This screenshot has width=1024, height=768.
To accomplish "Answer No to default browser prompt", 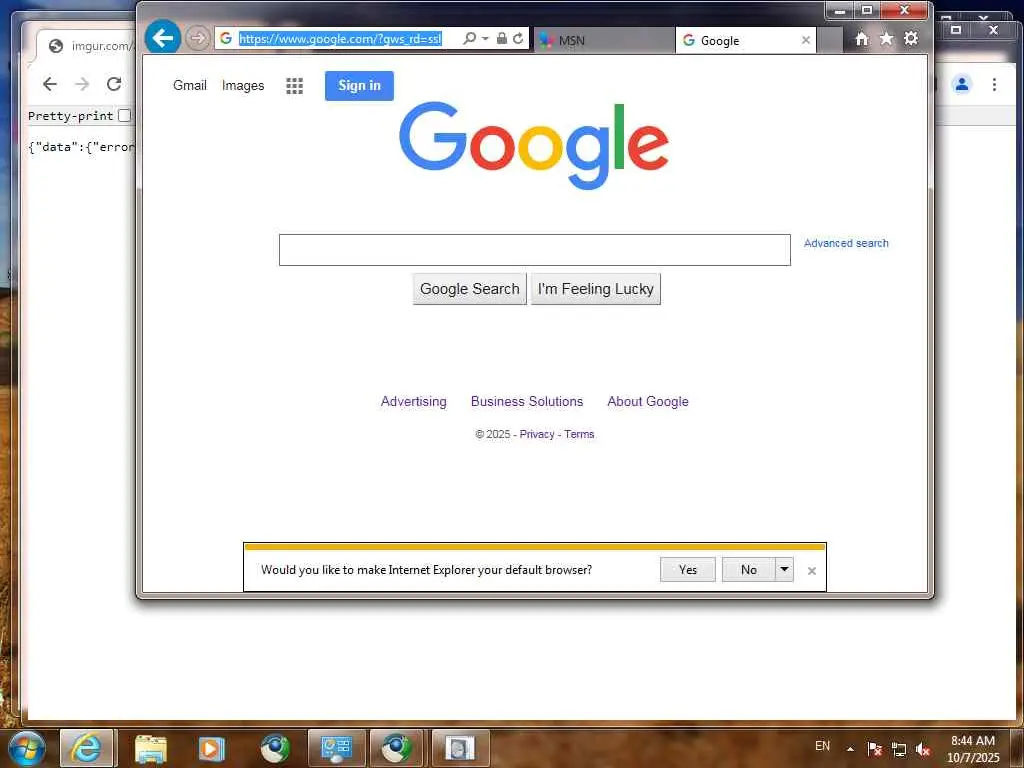I will (x=748, y=569).
